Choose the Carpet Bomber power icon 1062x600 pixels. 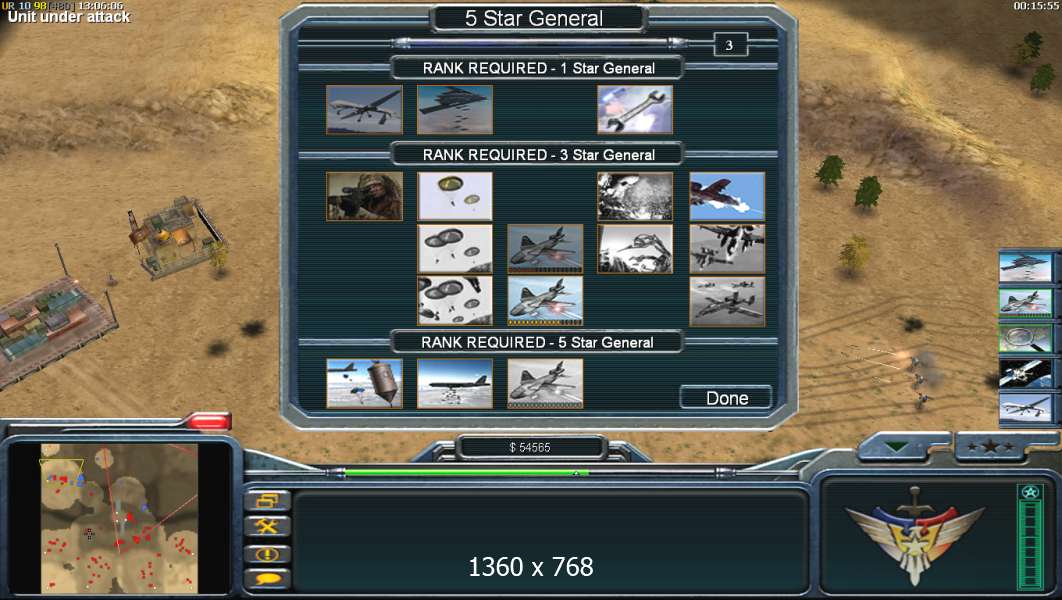click(x=455, y=110)
